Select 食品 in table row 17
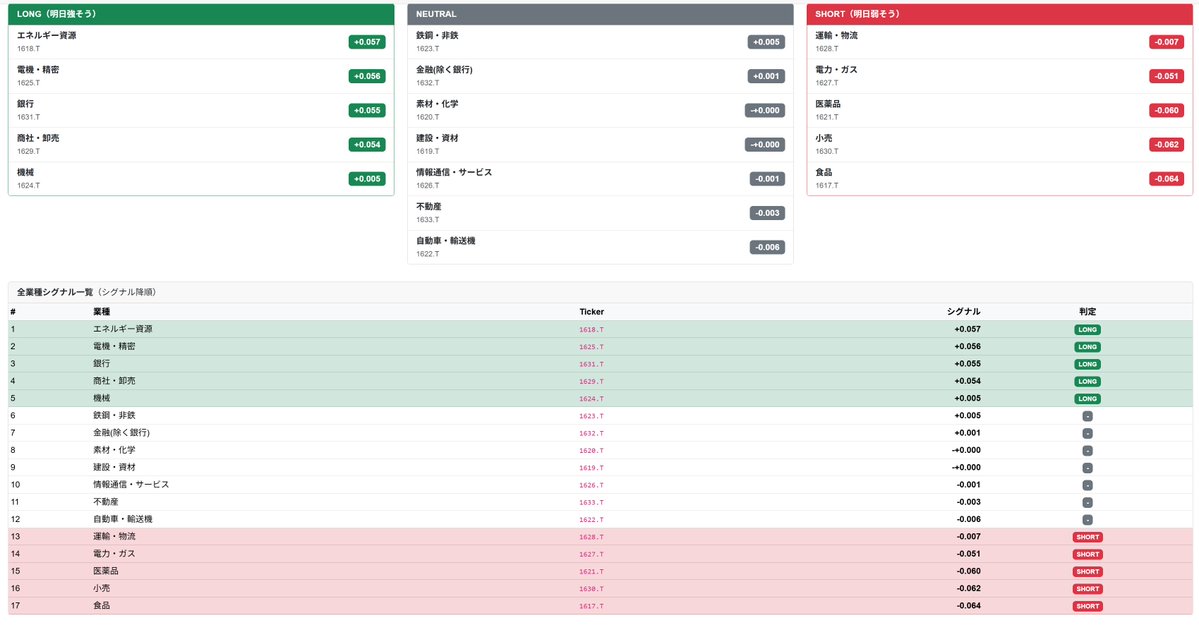This screenshot has height=625, width=1199. (x=102, y=606)
